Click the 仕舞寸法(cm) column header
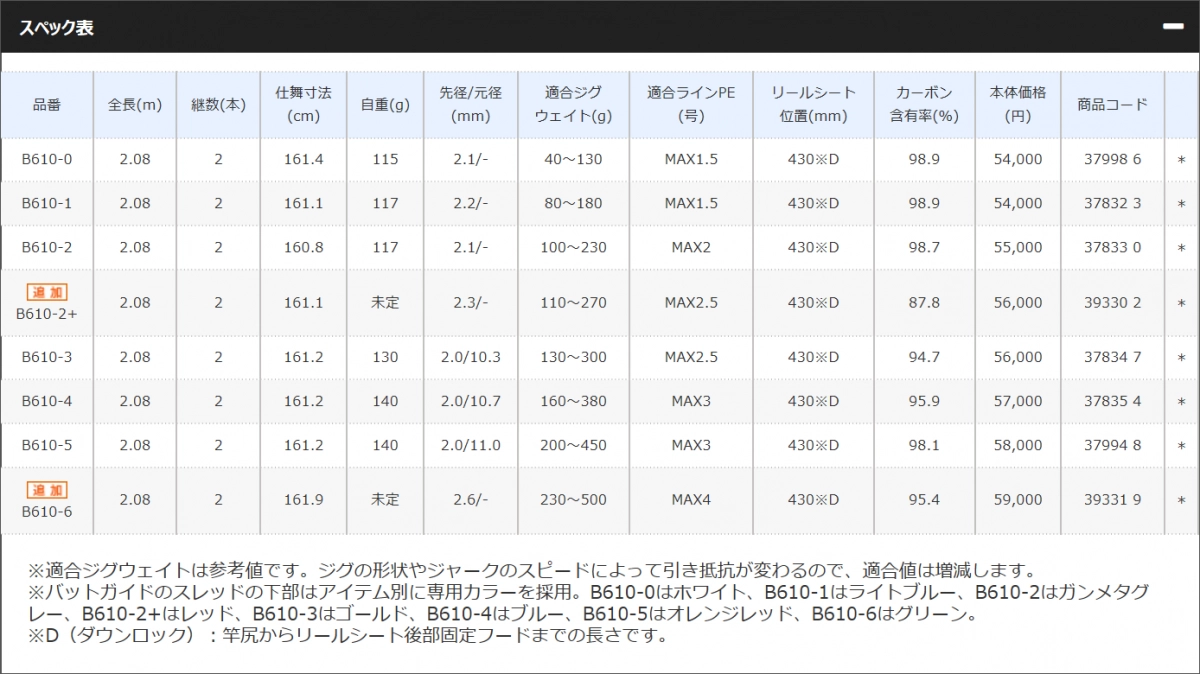 pyautogui.click(x=303, y=104)
